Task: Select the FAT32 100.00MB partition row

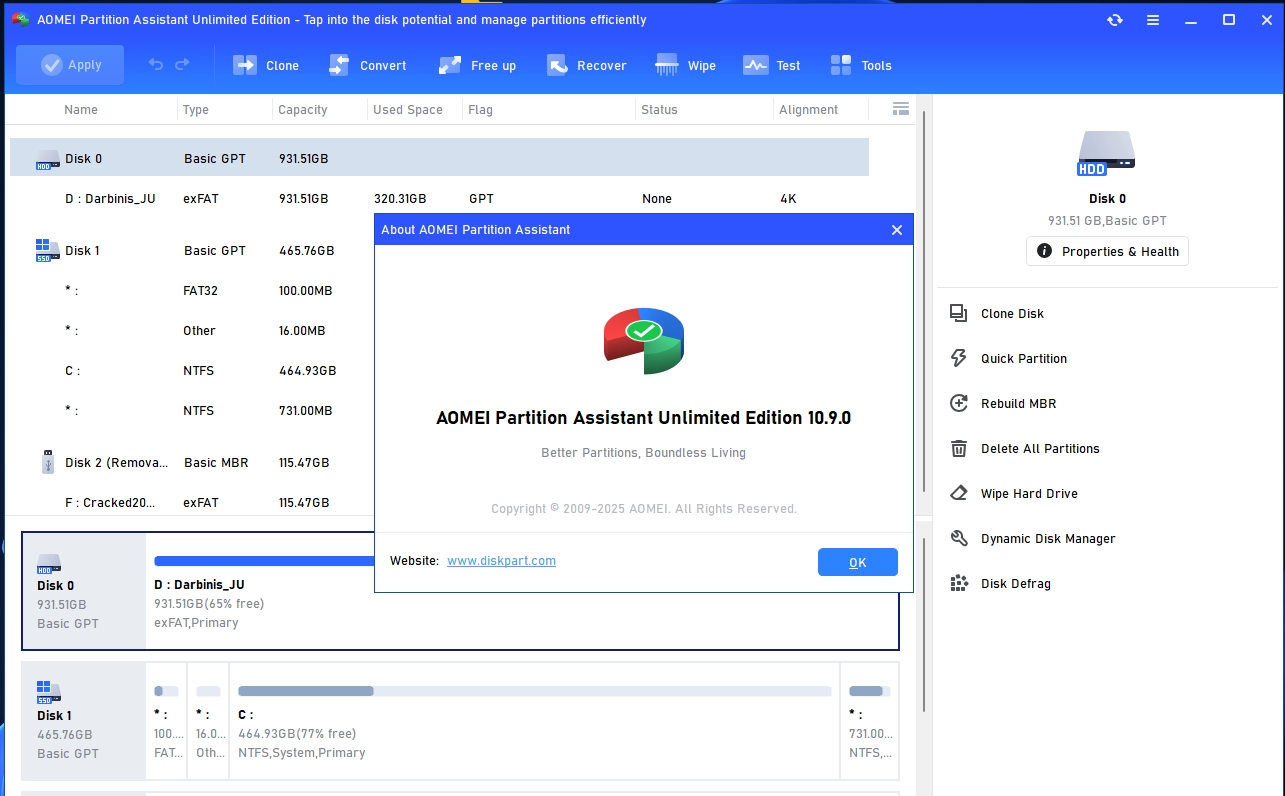Action: pos(192,291)
